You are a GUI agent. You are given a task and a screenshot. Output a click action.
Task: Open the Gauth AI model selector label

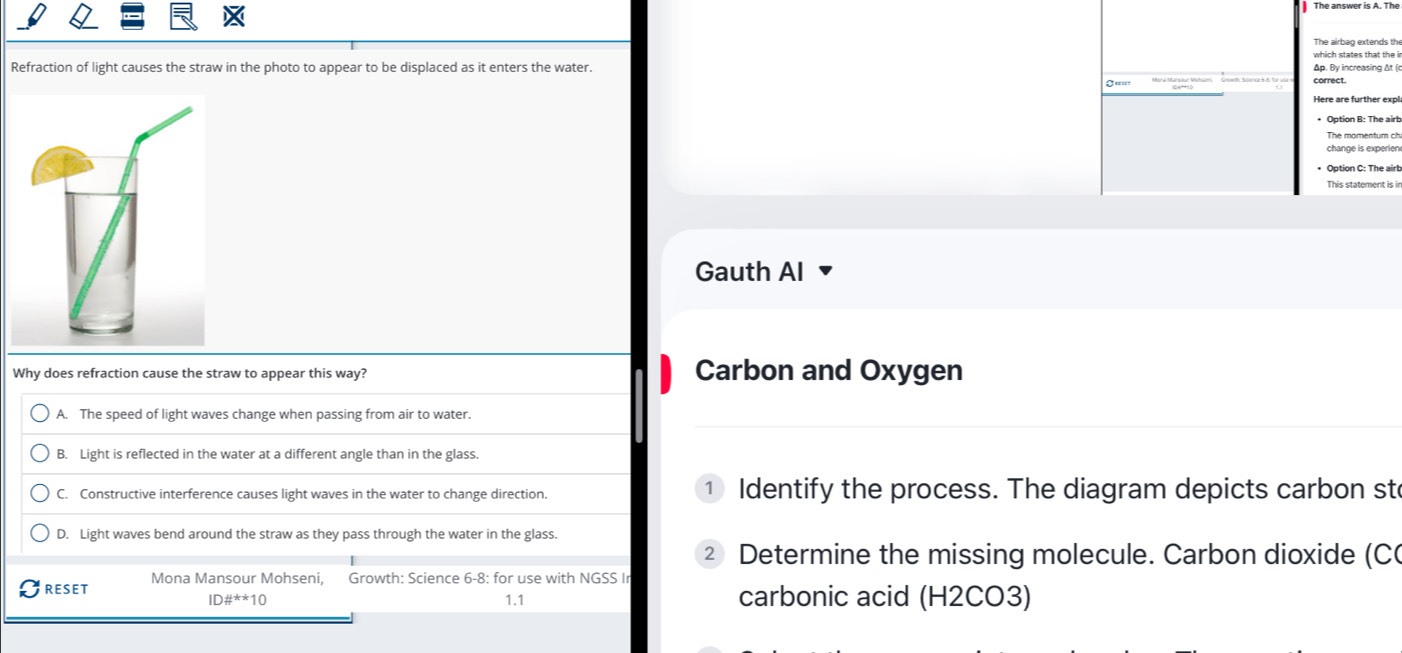click(x=748, y=271)
